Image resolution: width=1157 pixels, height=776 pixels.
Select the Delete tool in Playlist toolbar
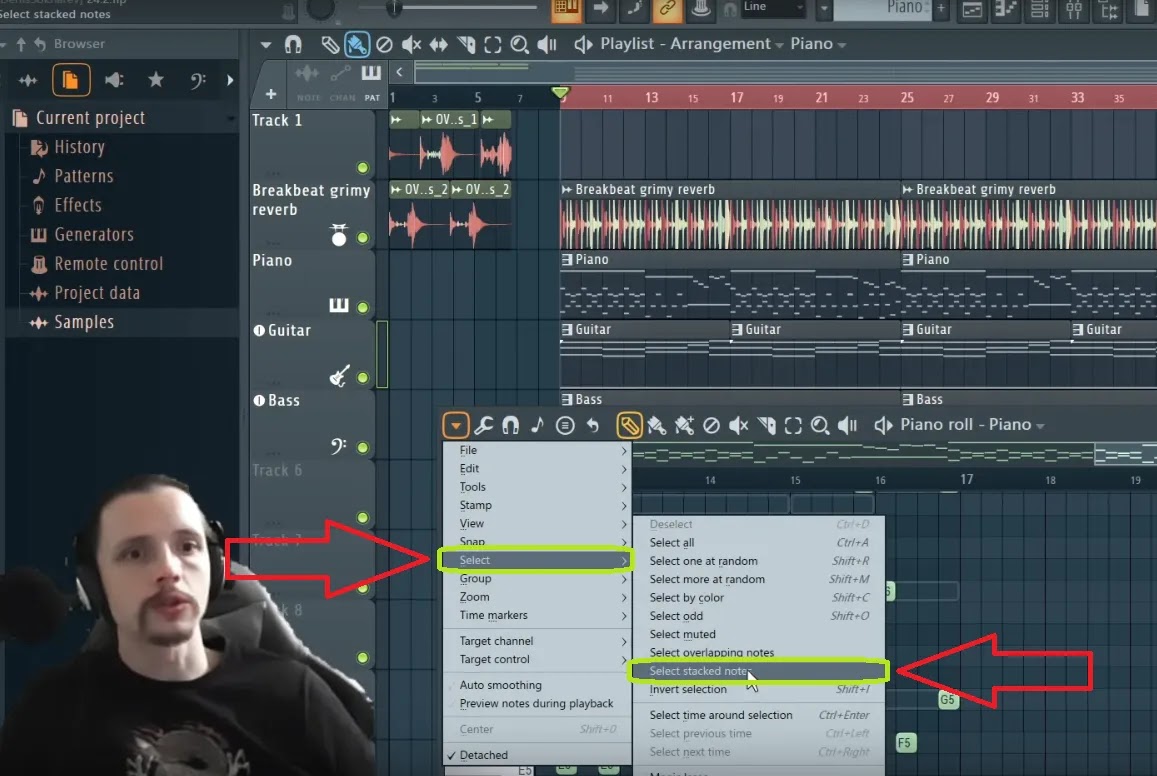[x=384, y=44]
